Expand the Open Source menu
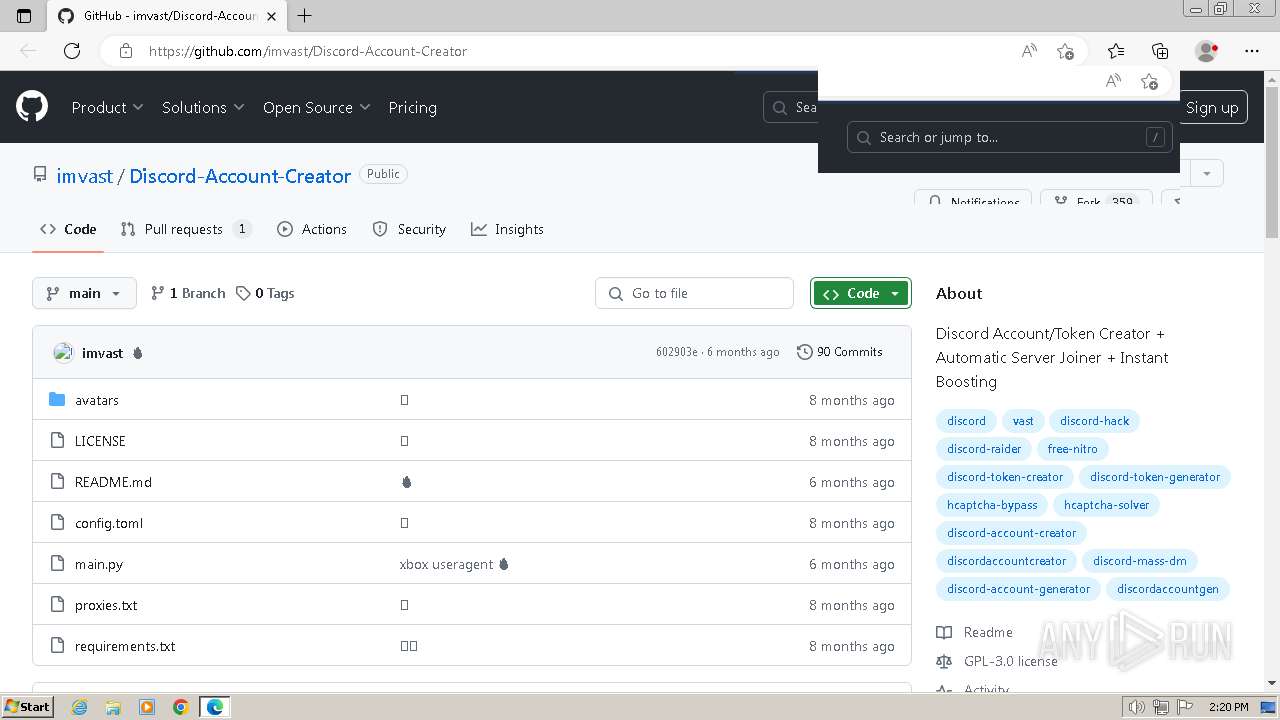This screenshot has width=1280, height=720. tap(316, 107)
